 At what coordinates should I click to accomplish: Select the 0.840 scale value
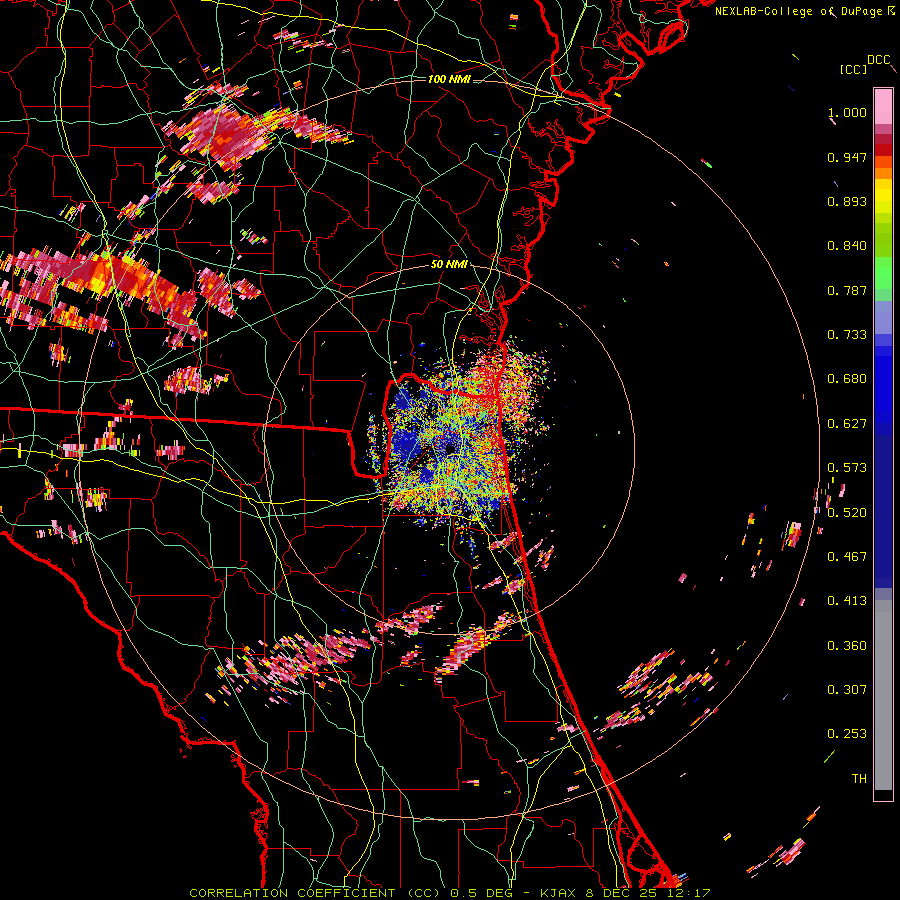(847, 246)
